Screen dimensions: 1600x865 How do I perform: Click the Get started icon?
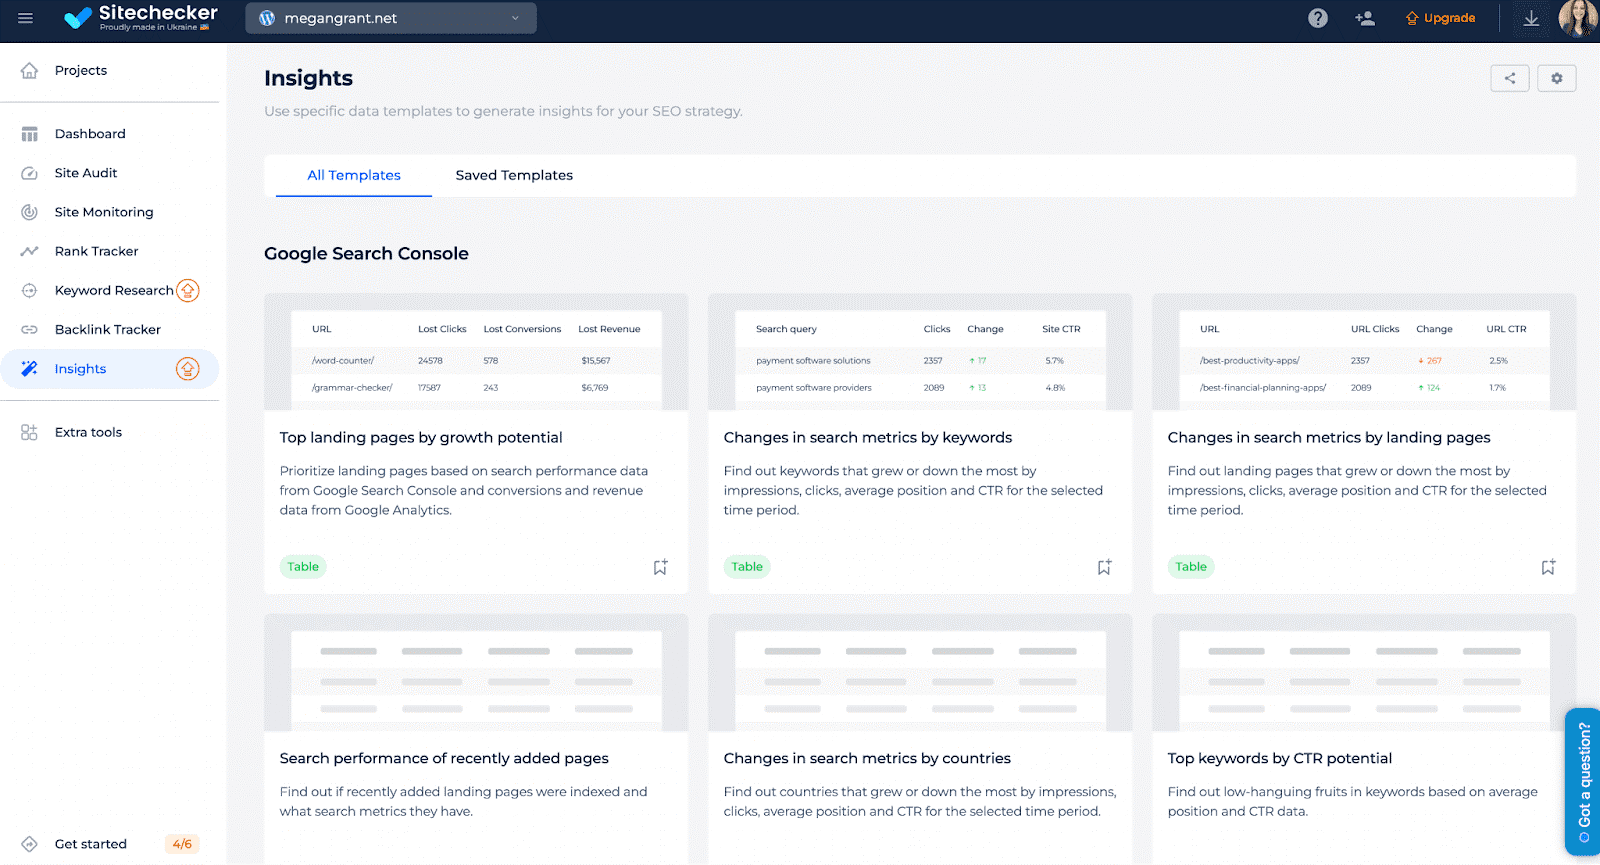pyautogui.click(x=29, y=844)
